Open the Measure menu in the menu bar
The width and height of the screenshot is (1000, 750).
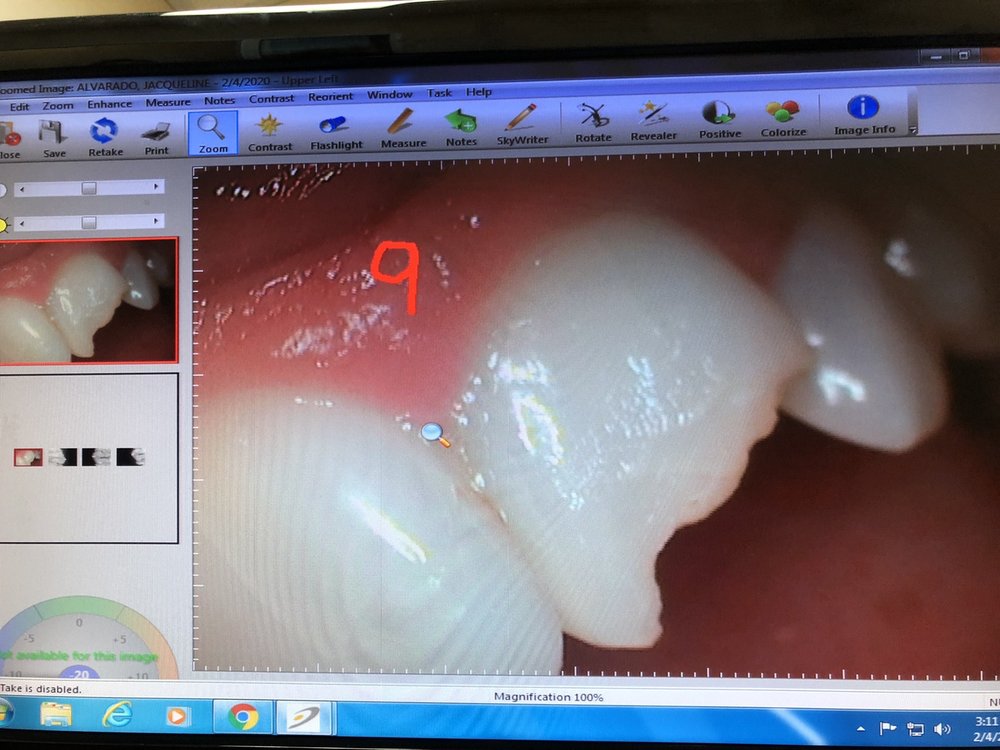(168, 102)
